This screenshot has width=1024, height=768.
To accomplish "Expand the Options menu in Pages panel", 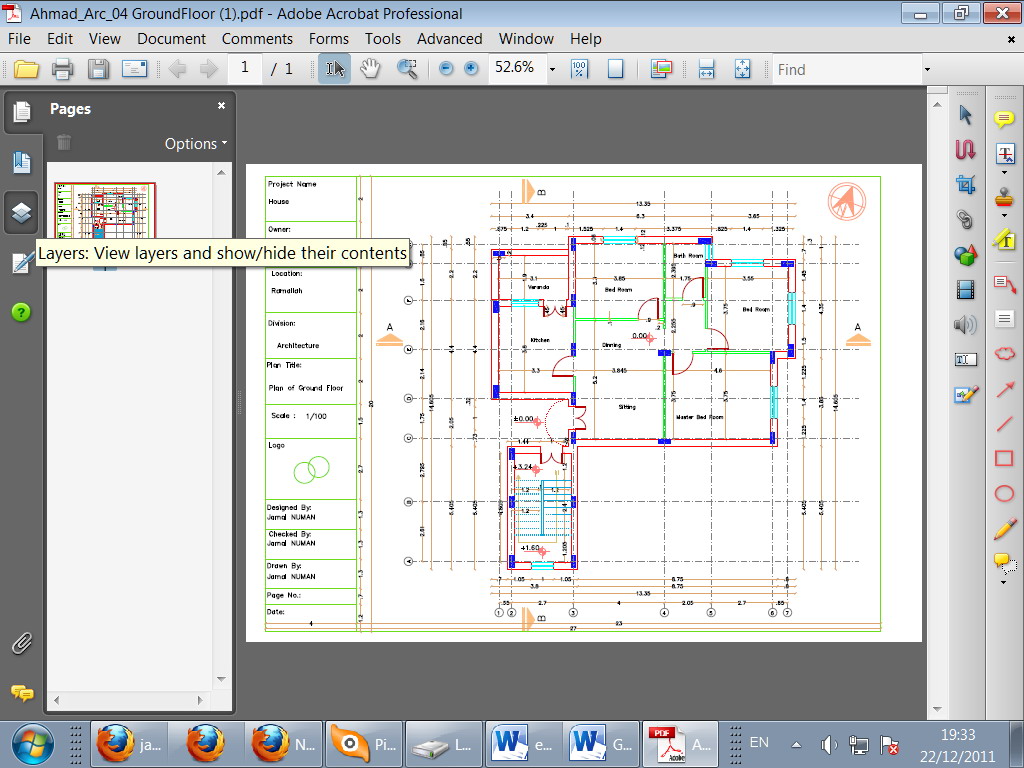I will (x=193, y=143).
